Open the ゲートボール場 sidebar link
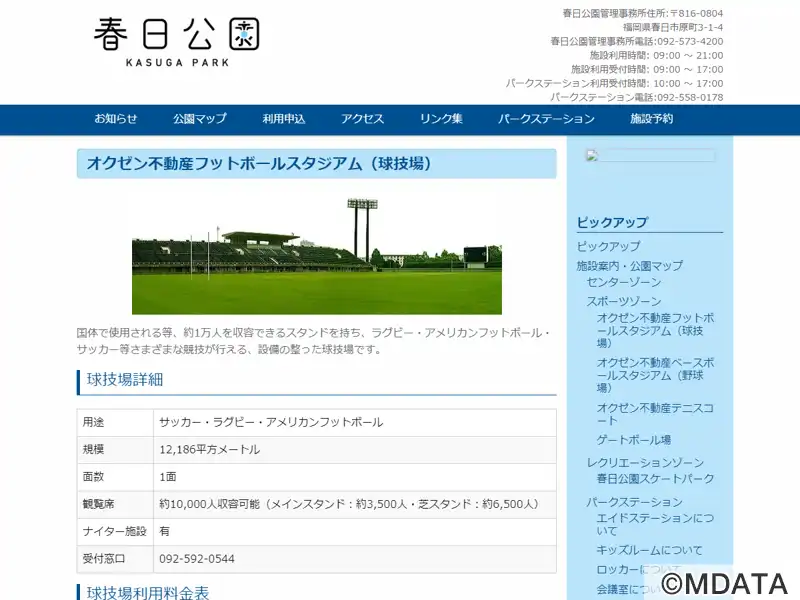800x600 pixels. tap(634, 440)
